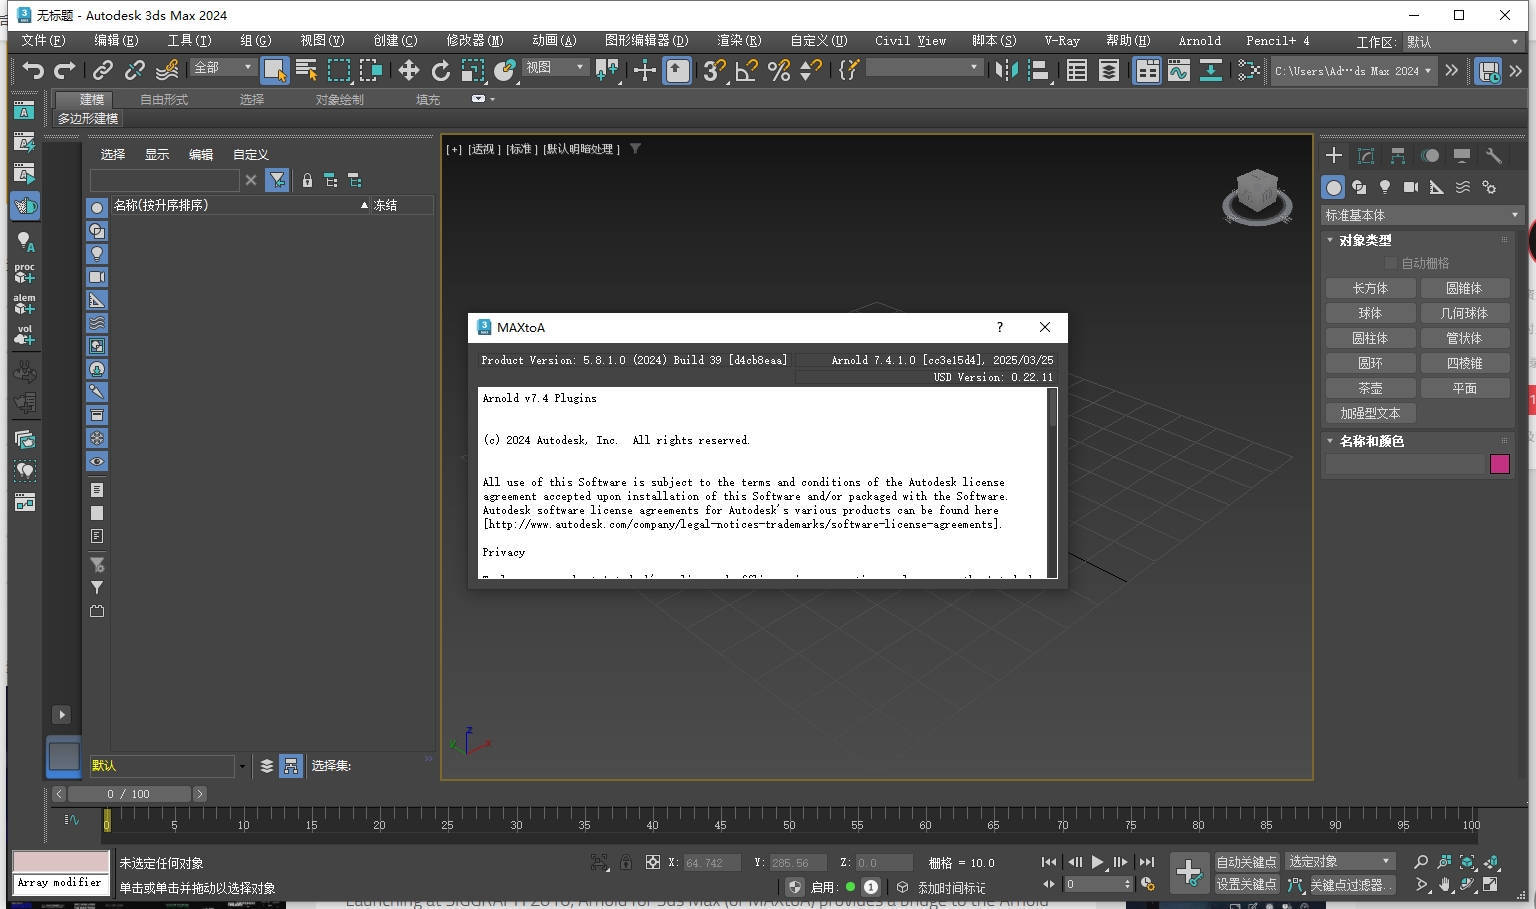
Task: Collapse the 名称和颜色 rollout
Action: pyautogui.click(x=1371, y=441)
